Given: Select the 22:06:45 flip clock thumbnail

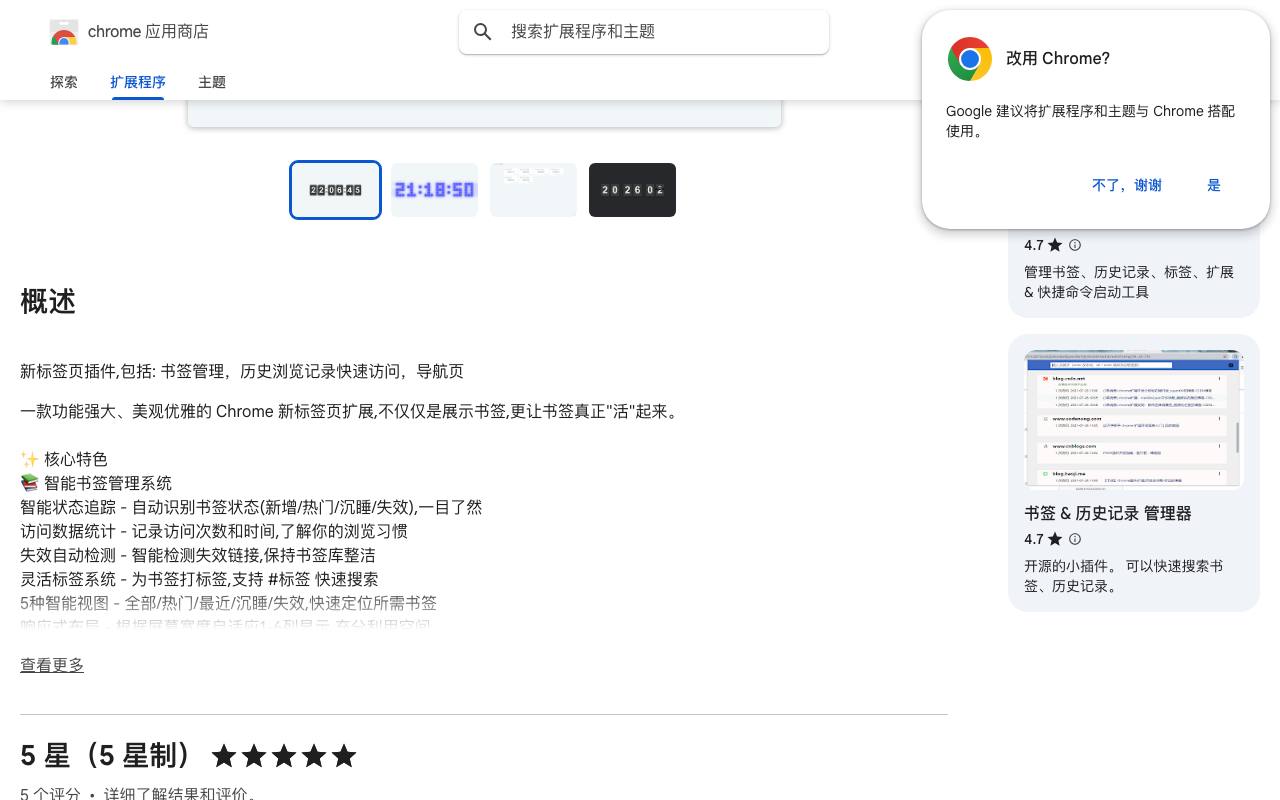Looking at the screenshot, I should 335,190.
